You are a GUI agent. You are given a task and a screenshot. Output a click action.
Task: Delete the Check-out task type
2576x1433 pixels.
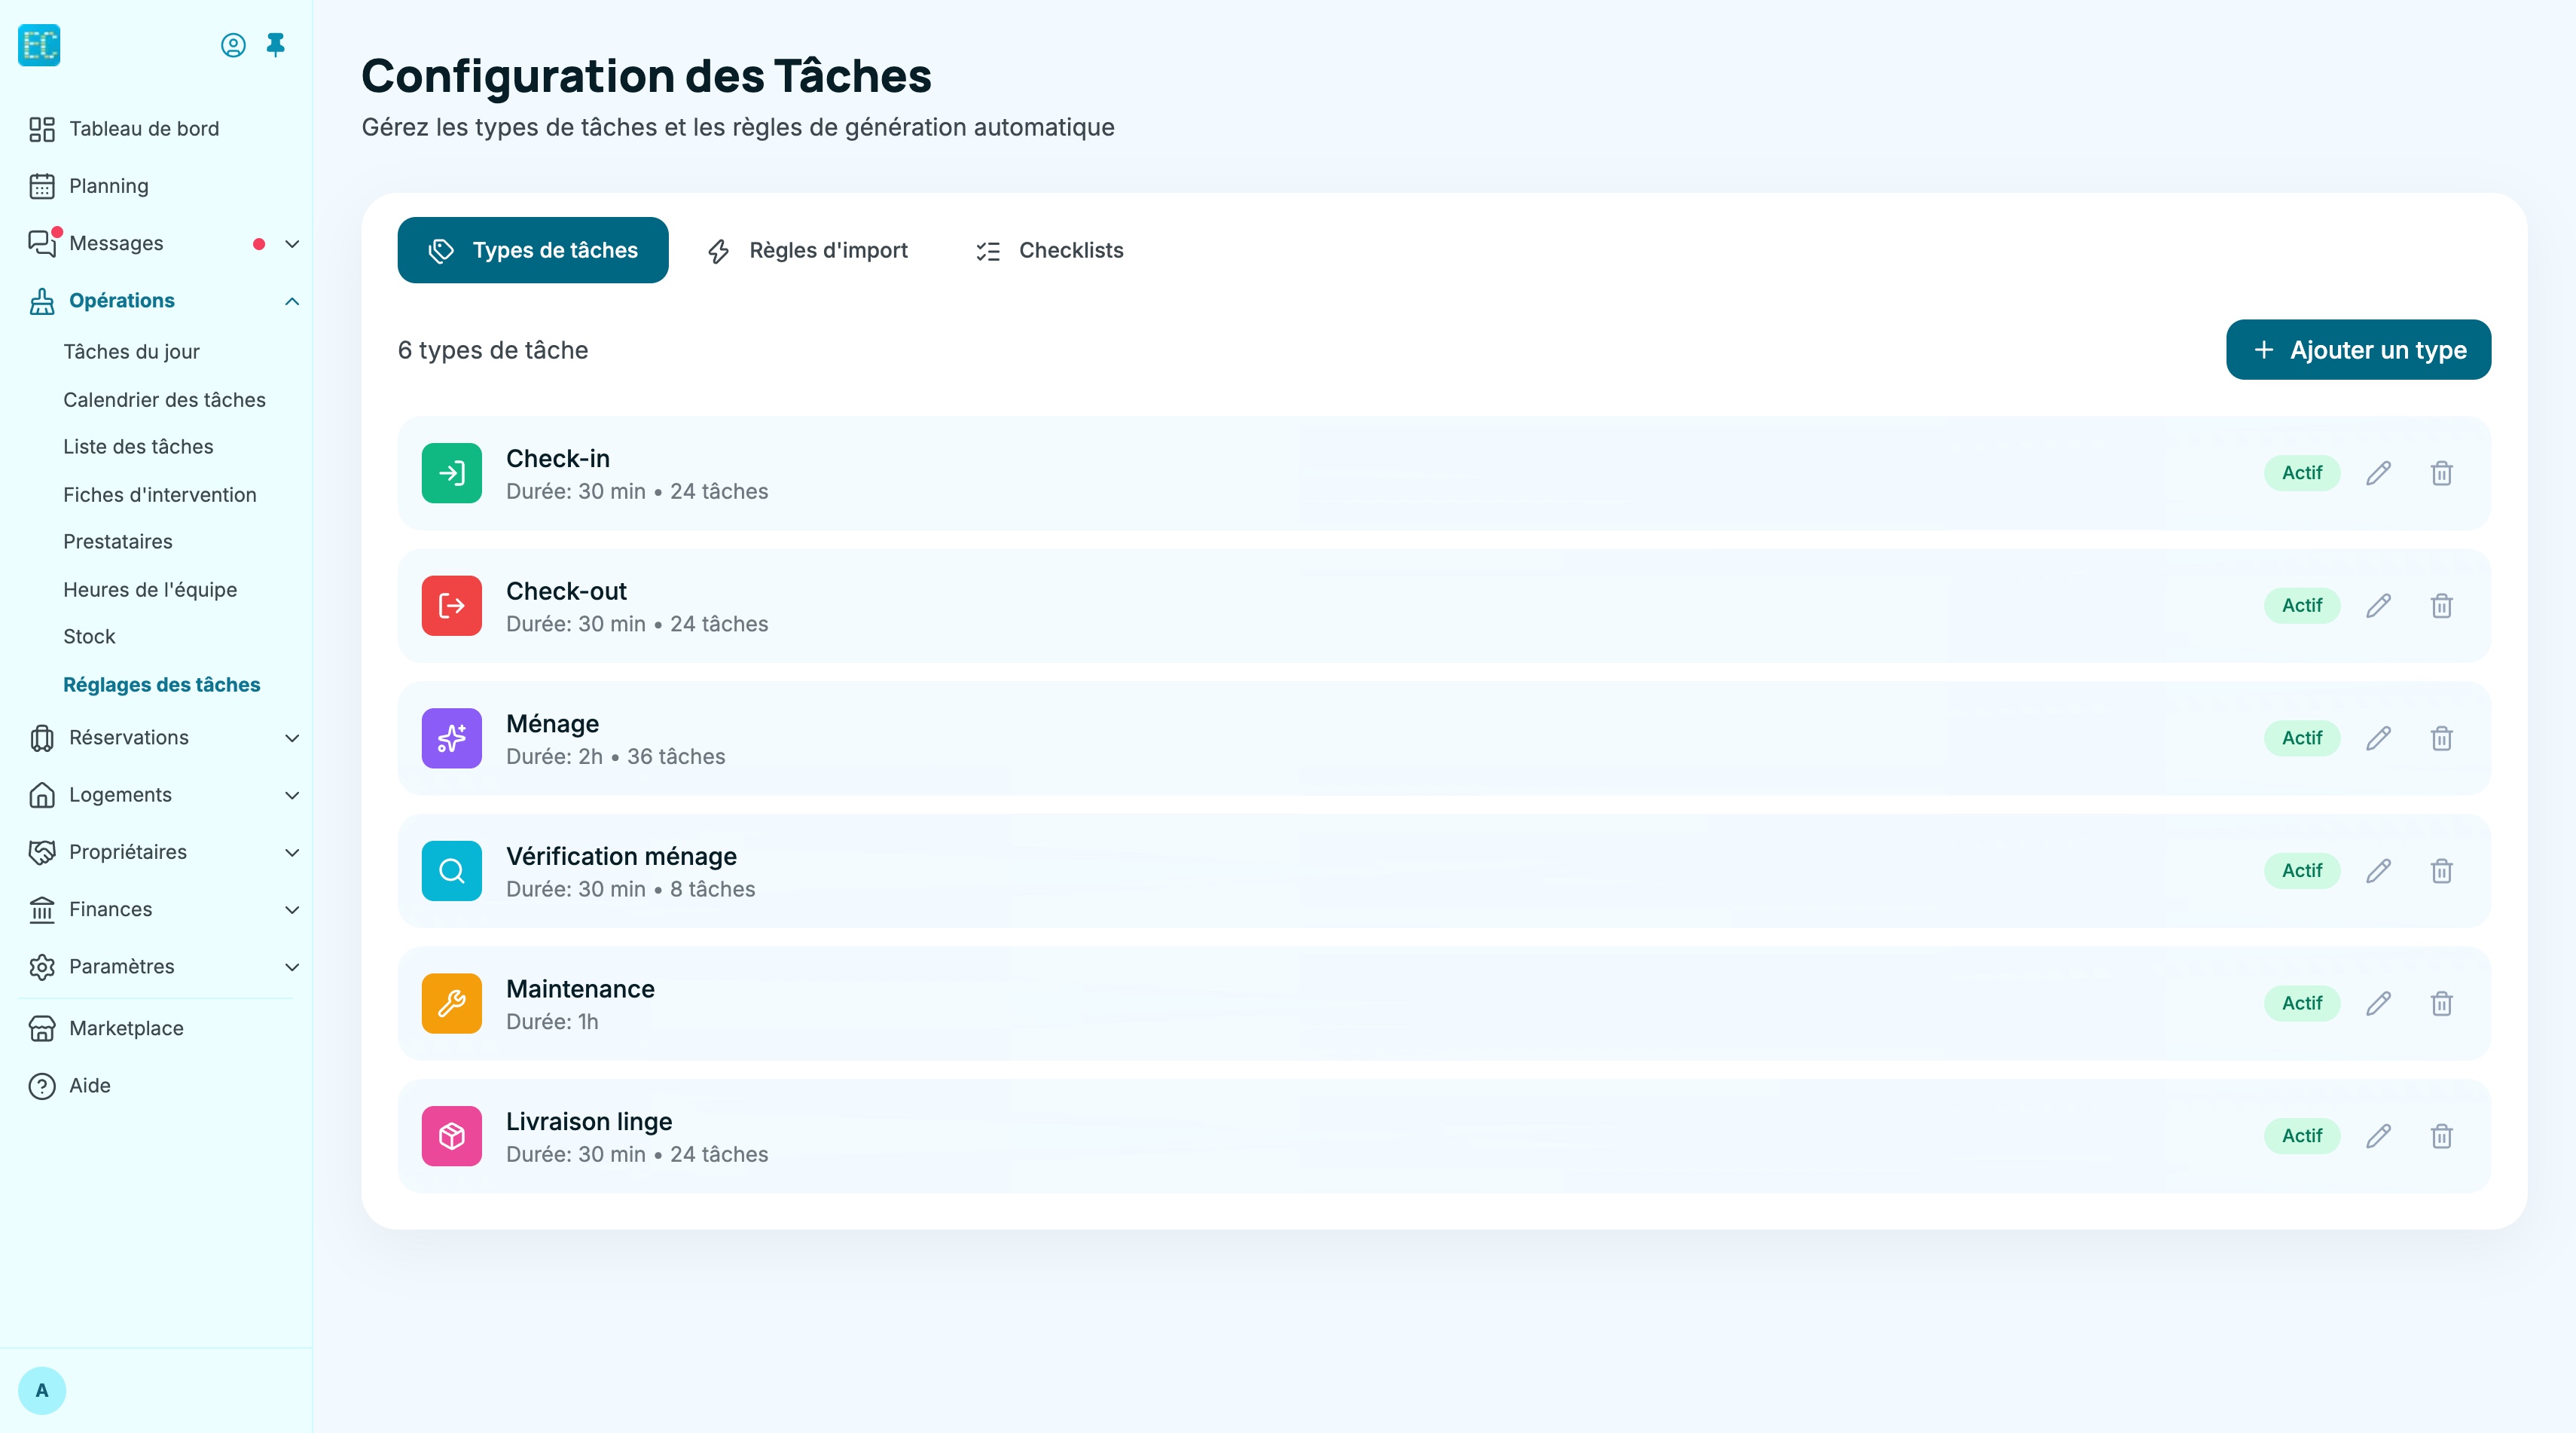(x=2441, y=606)
